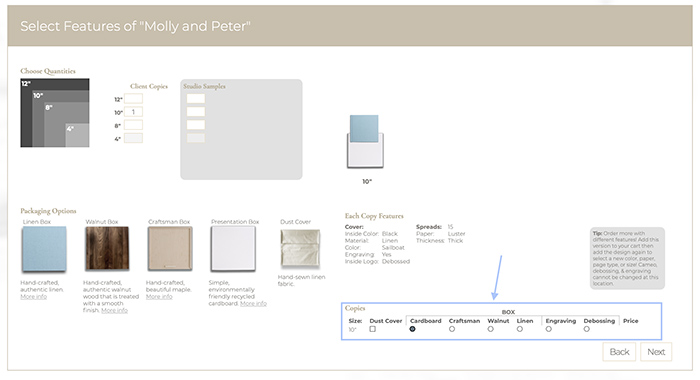Click the 10" album preview image
This screenshot has width=700, height=380.
[x=365, y=142]
